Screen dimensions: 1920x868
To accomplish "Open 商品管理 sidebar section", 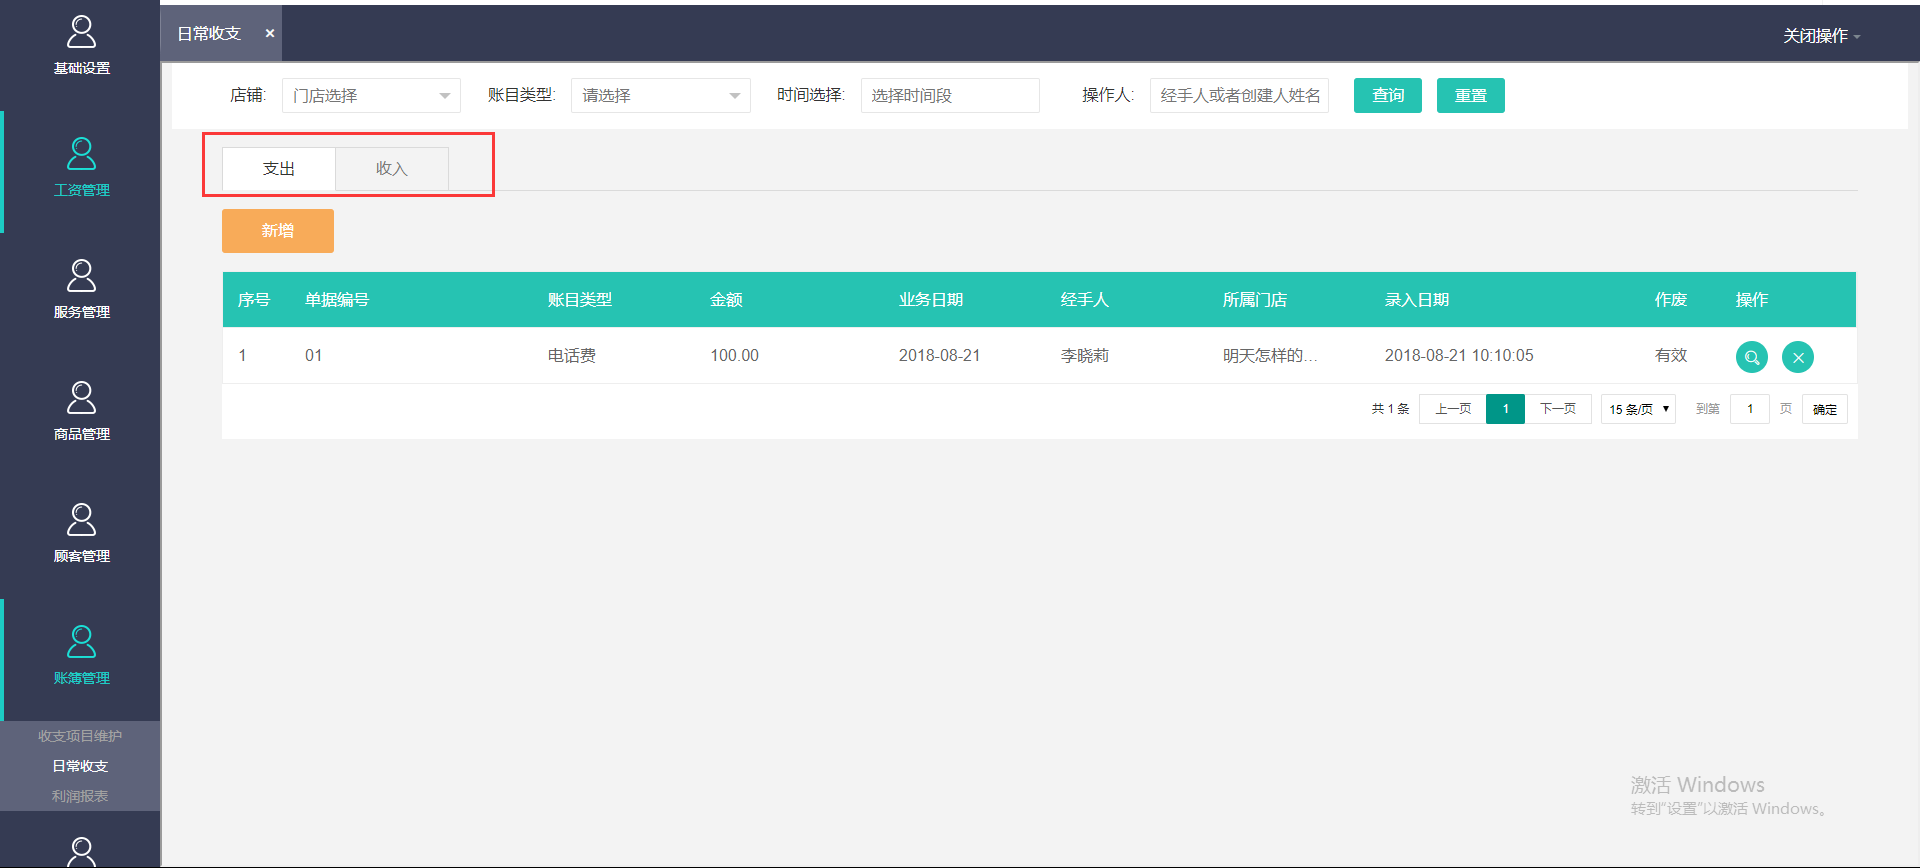I will [81, 412].
